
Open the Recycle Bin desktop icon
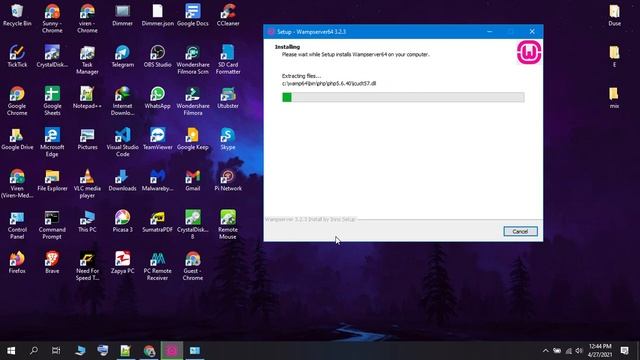coord(17,16)
